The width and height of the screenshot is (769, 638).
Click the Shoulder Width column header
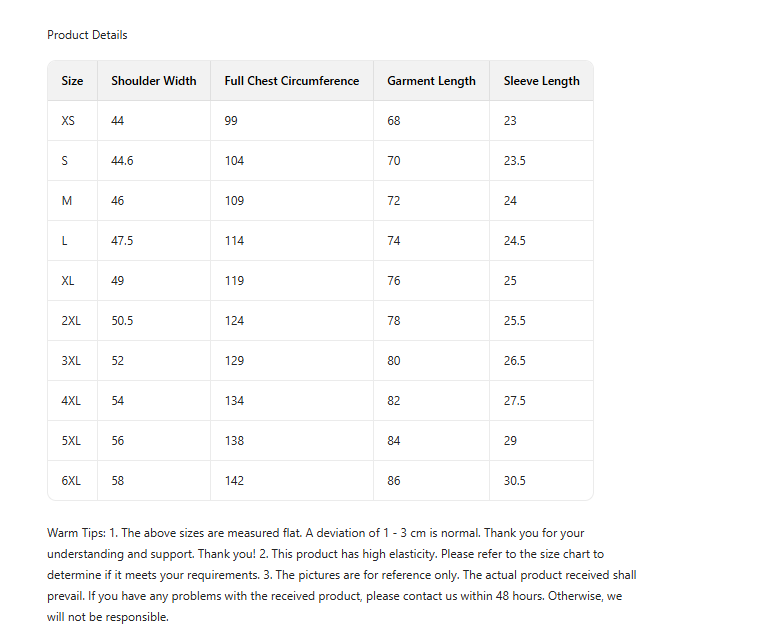pos(153,81)
